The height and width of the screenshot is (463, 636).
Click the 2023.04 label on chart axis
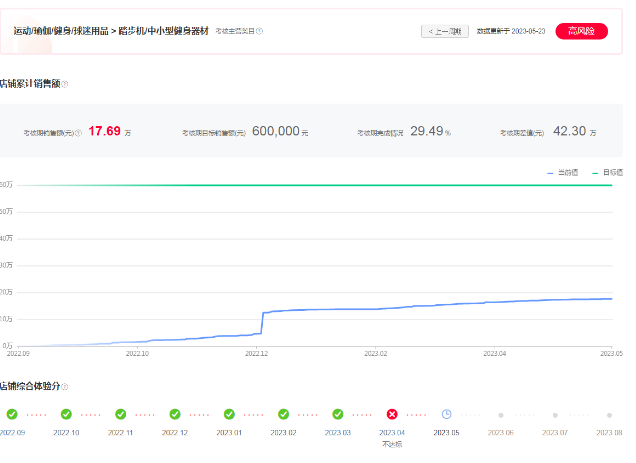494,354
